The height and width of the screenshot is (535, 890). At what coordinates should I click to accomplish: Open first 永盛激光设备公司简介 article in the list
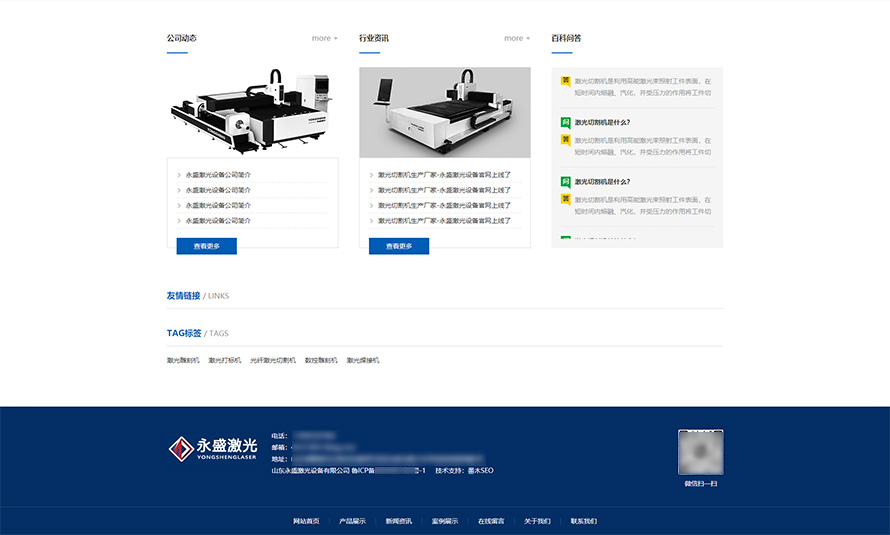(x=218, y=175)
